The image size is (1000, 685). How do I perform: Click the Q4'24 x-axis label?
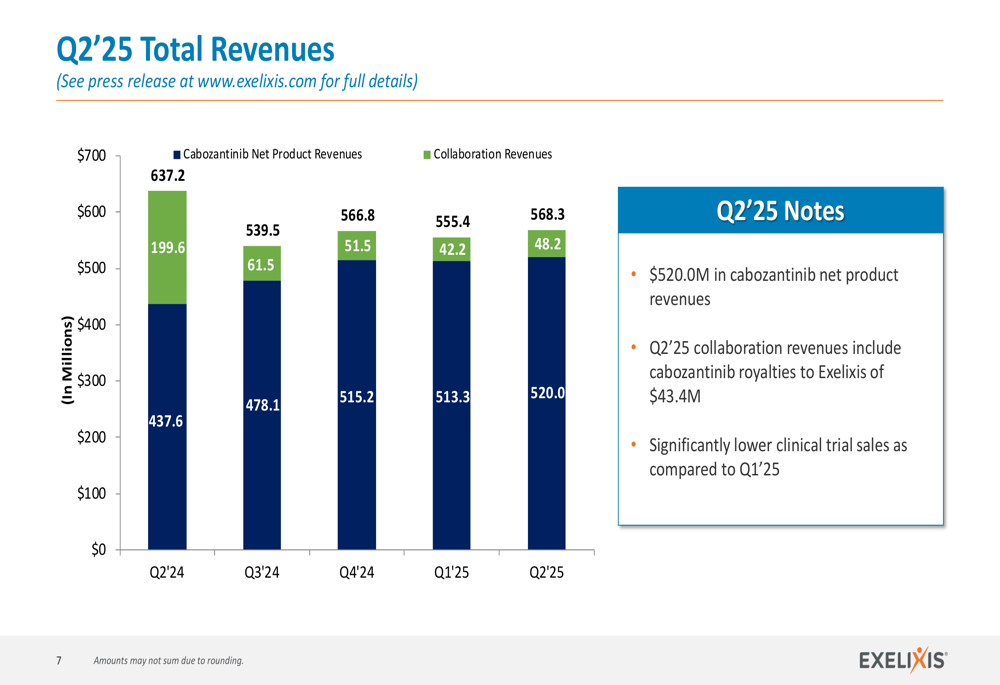[357, 572]
